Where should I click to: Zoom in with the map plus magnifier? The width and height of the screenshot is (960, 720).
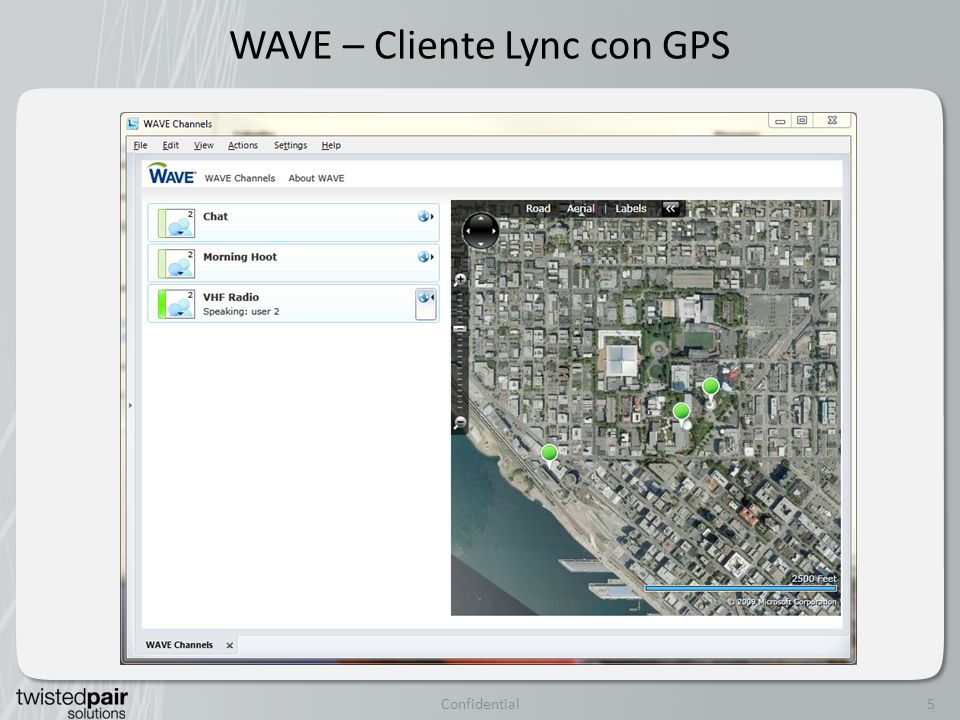pos(460,280)
